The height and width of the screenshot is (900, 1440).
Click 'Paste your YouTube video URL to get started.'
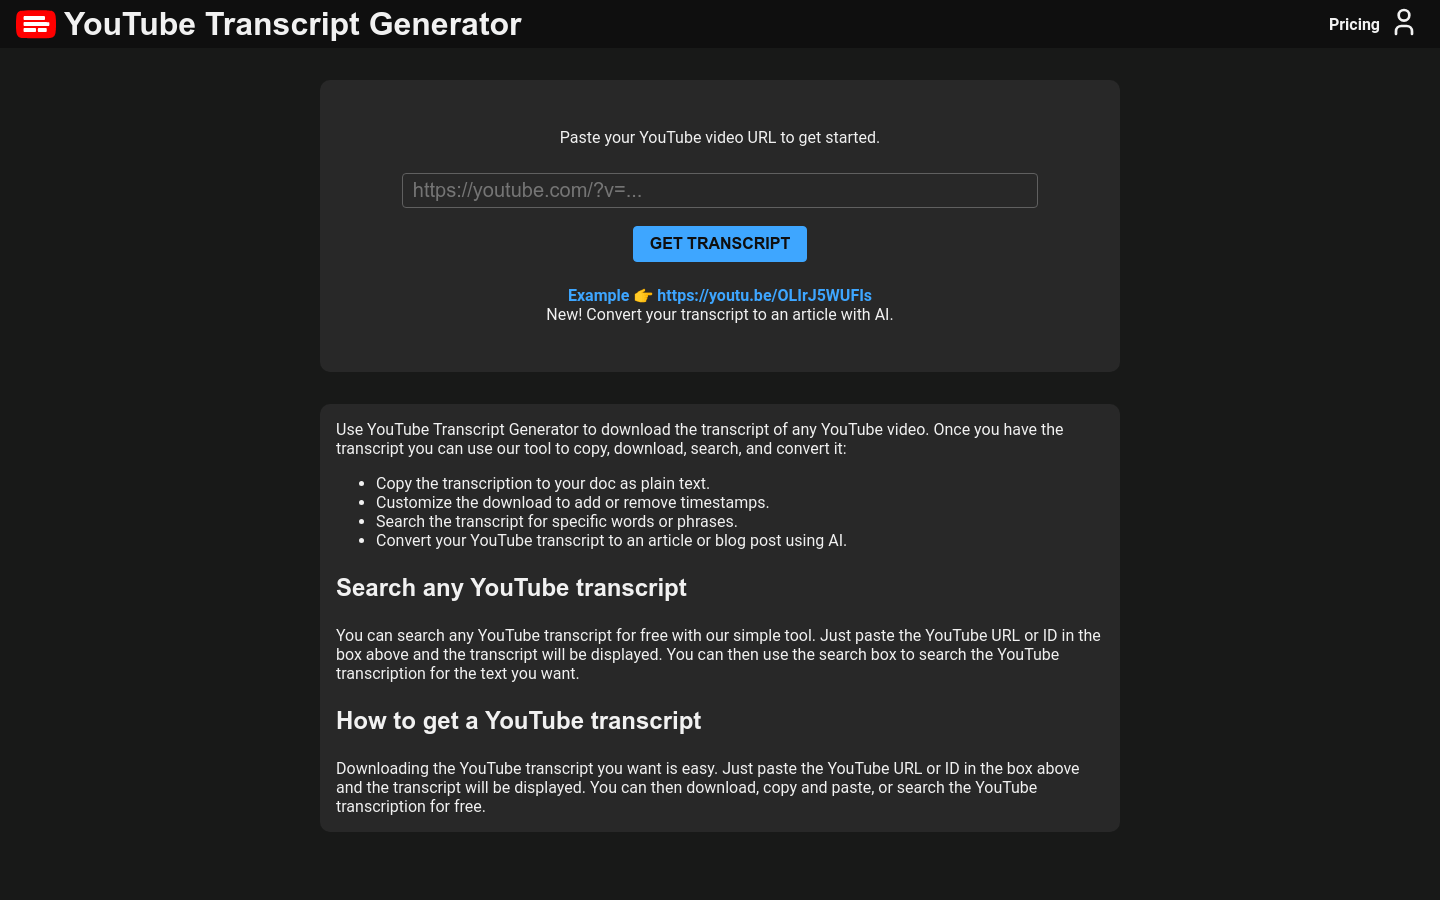point(720,138)
